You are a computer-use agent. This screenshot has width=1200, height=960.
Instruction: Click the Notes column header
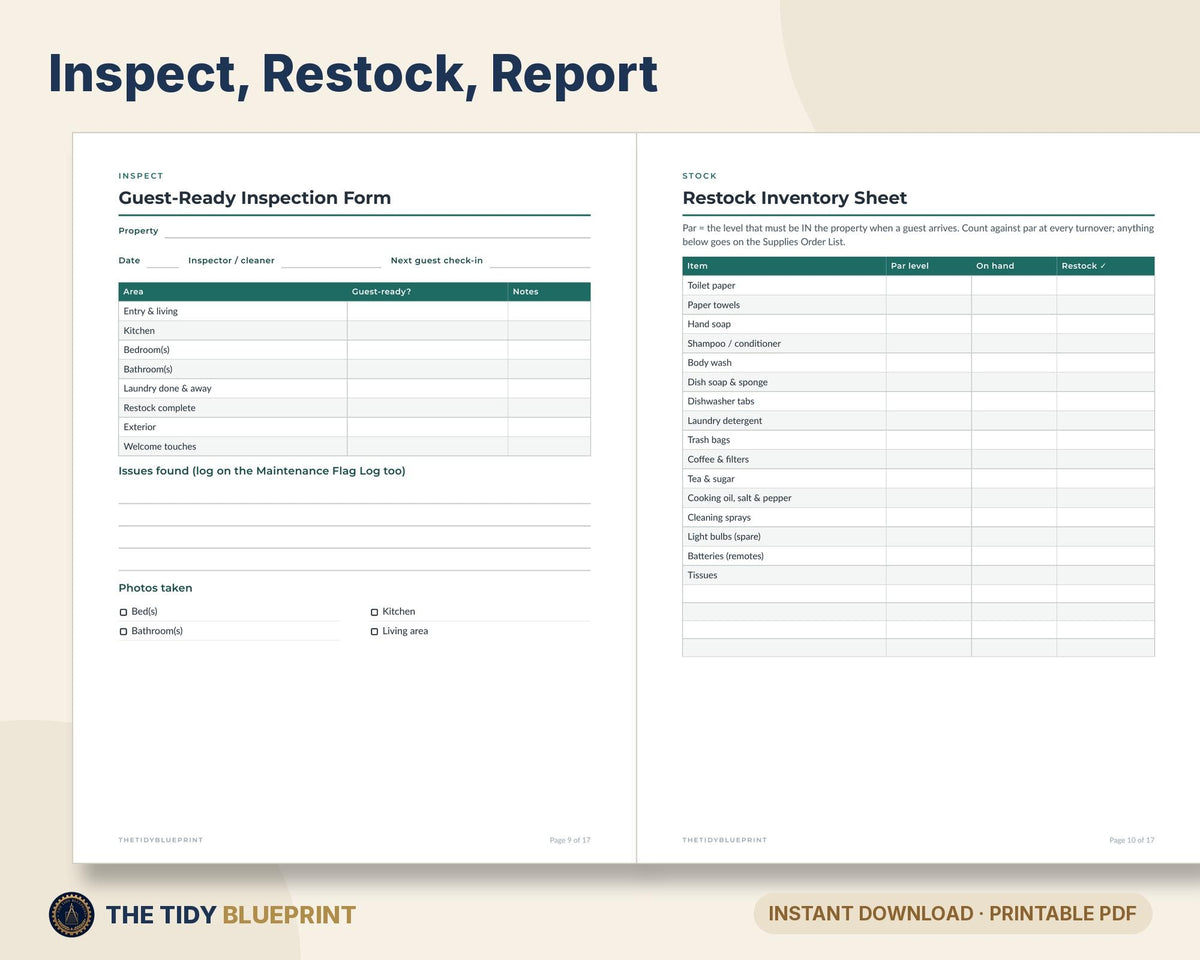tap(549, 292)
